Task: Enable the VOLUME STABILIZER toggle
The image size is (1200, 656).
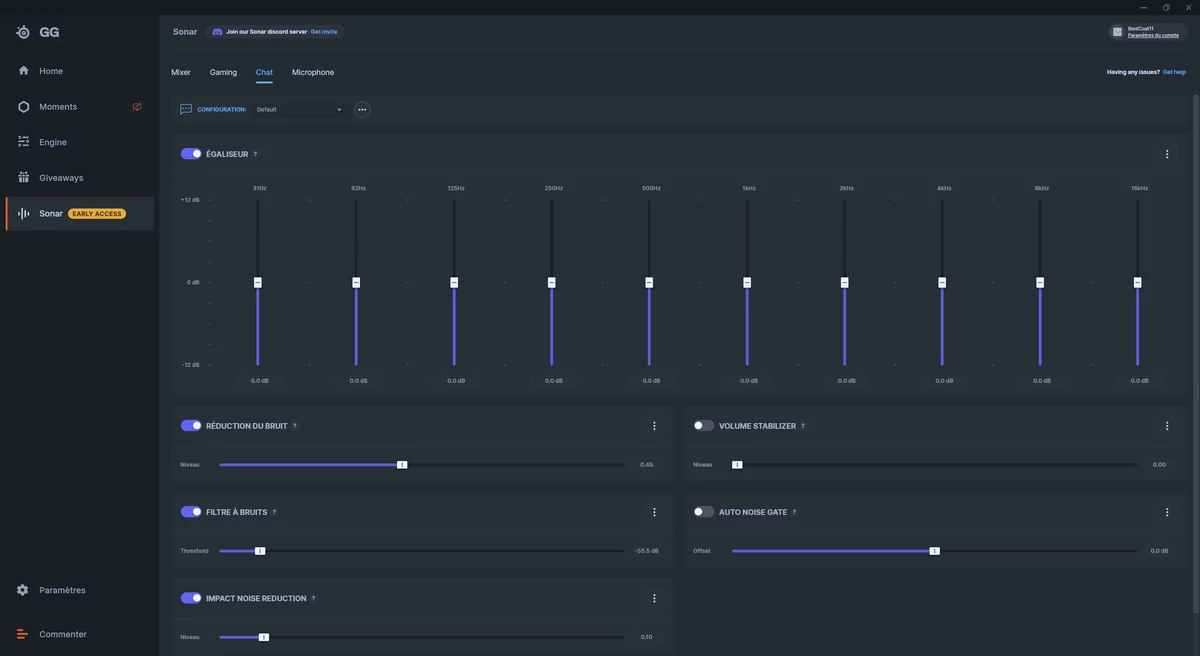Action: pyautogui.click(x=704, y=426)
